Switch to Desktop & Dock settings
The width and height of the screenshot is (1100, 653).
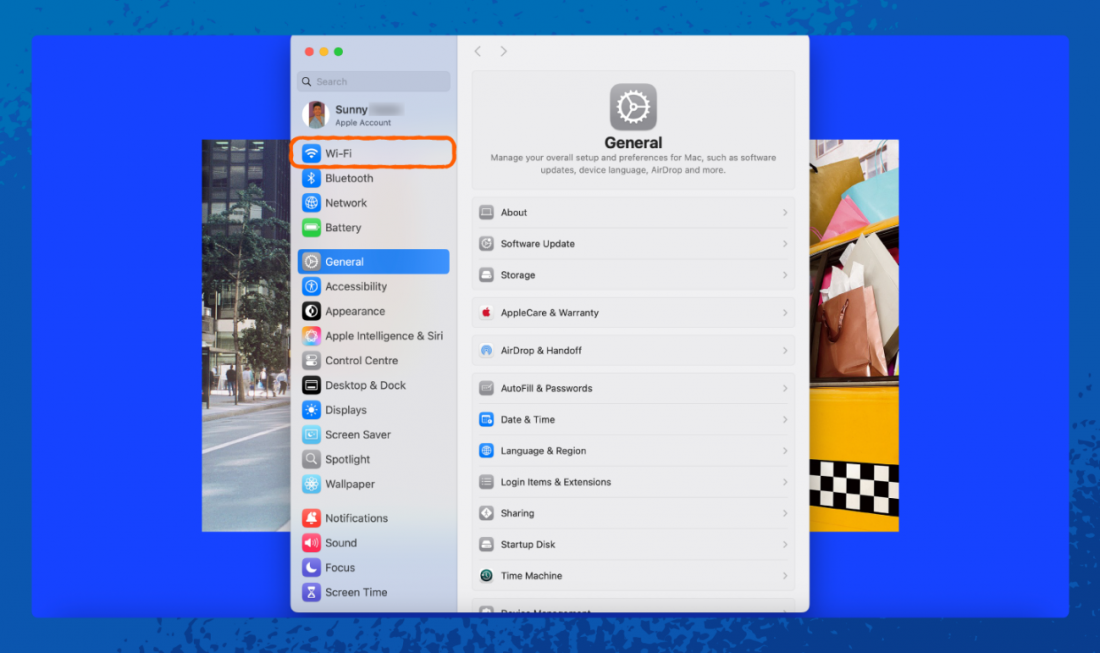(x=365, y=386)
